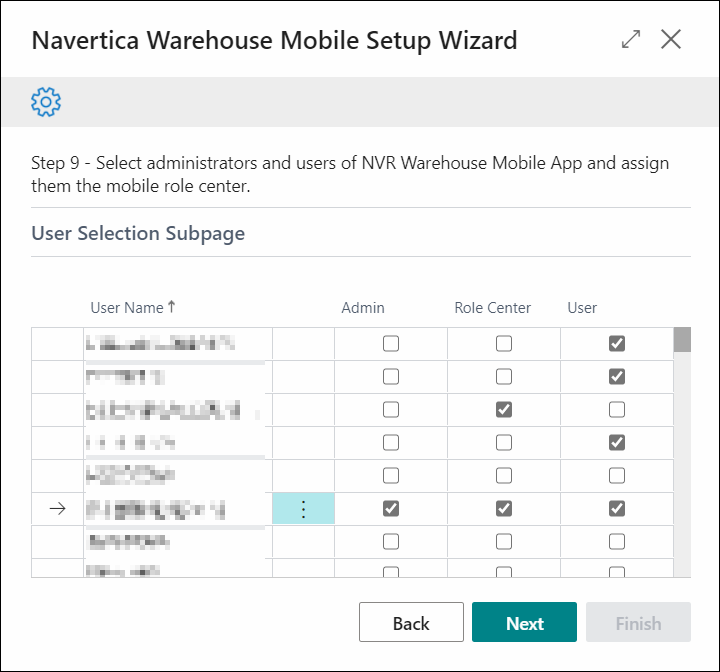Viewport: 720px width, 672px height.
Task: Click the Role Center column header
Action: pos(492,307)
